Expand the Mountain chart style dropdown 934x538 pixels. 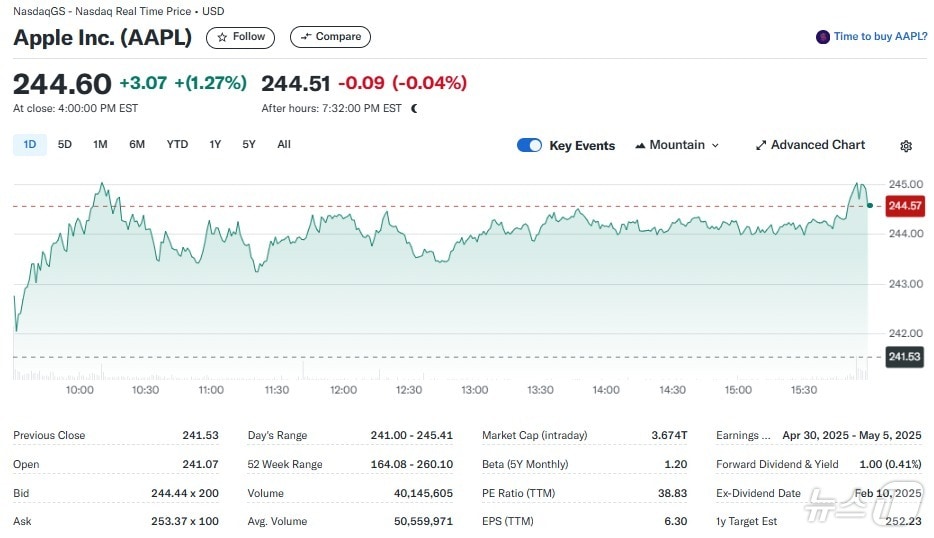[715, 145]
